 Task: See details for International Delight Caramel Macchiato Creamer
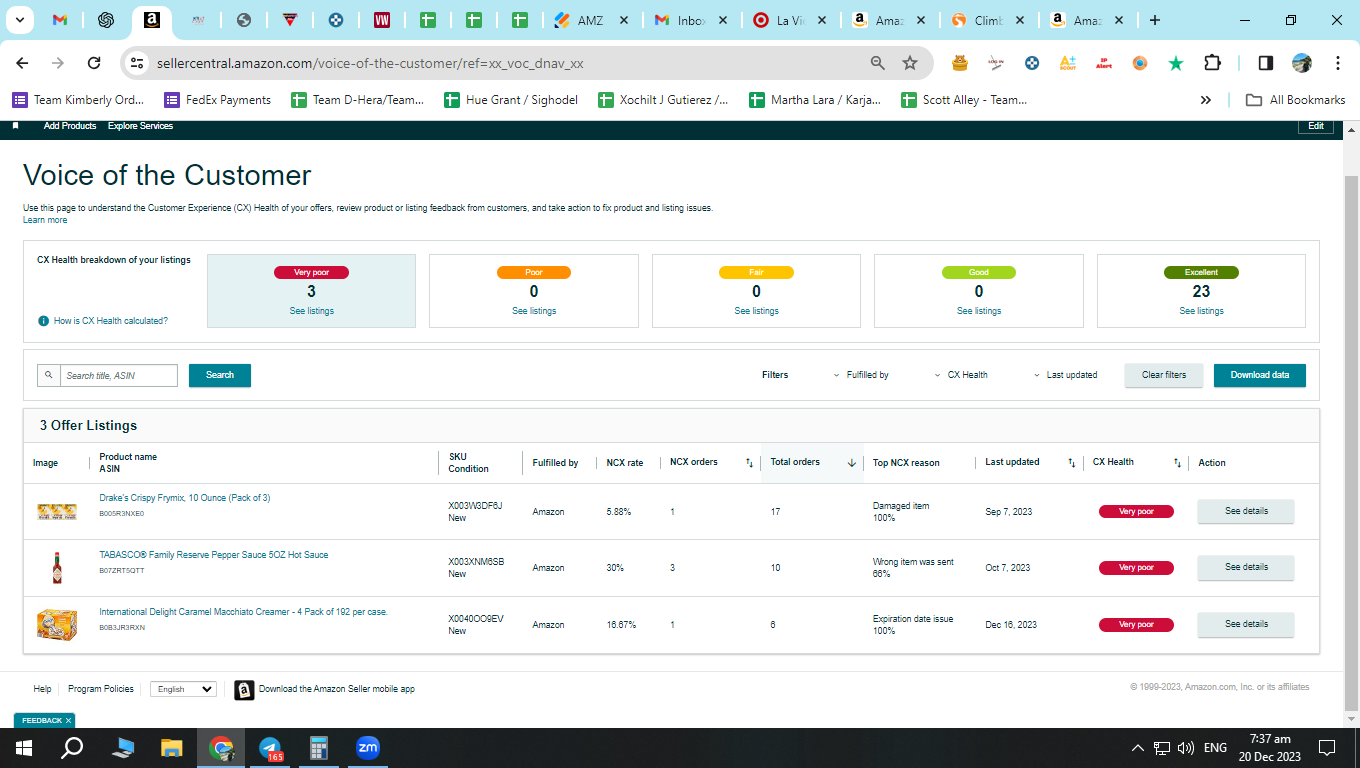[1246, 624]
